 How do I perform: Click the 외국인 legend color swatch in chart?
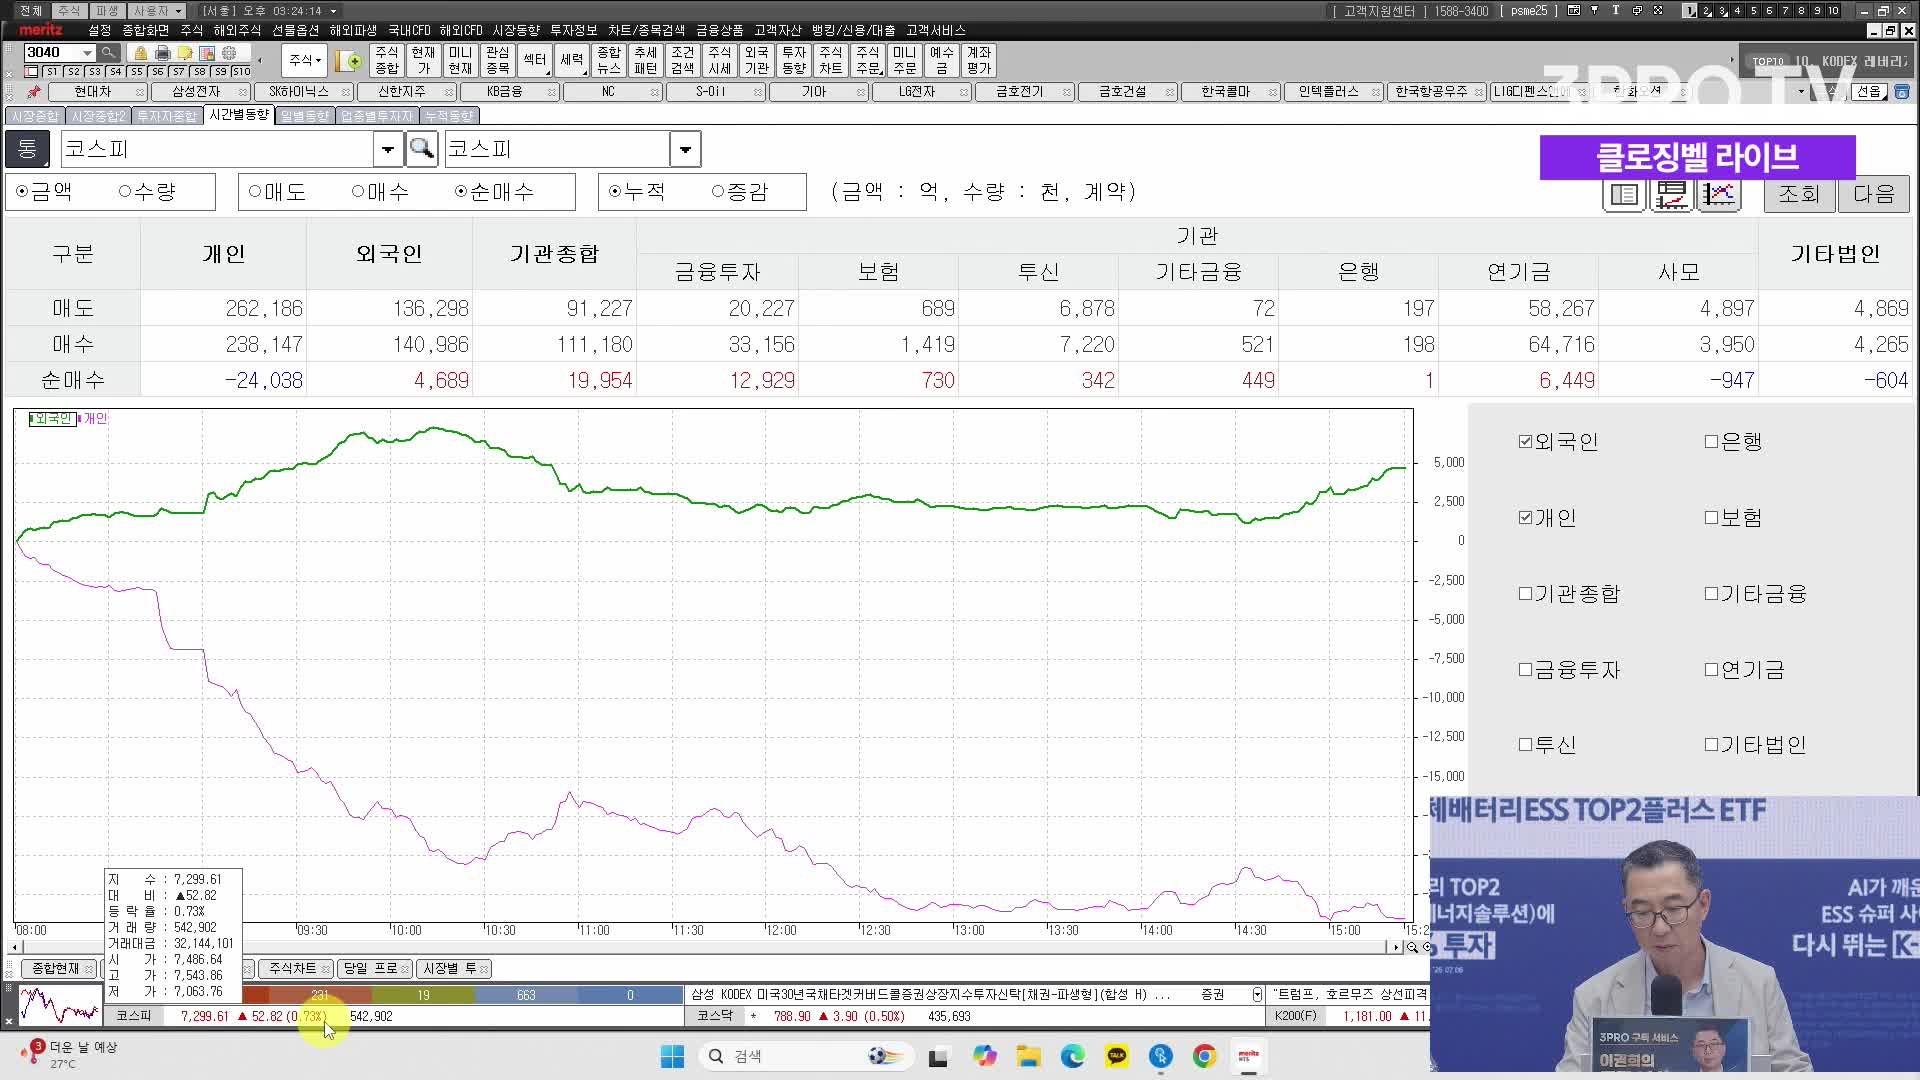coord(31,419)
